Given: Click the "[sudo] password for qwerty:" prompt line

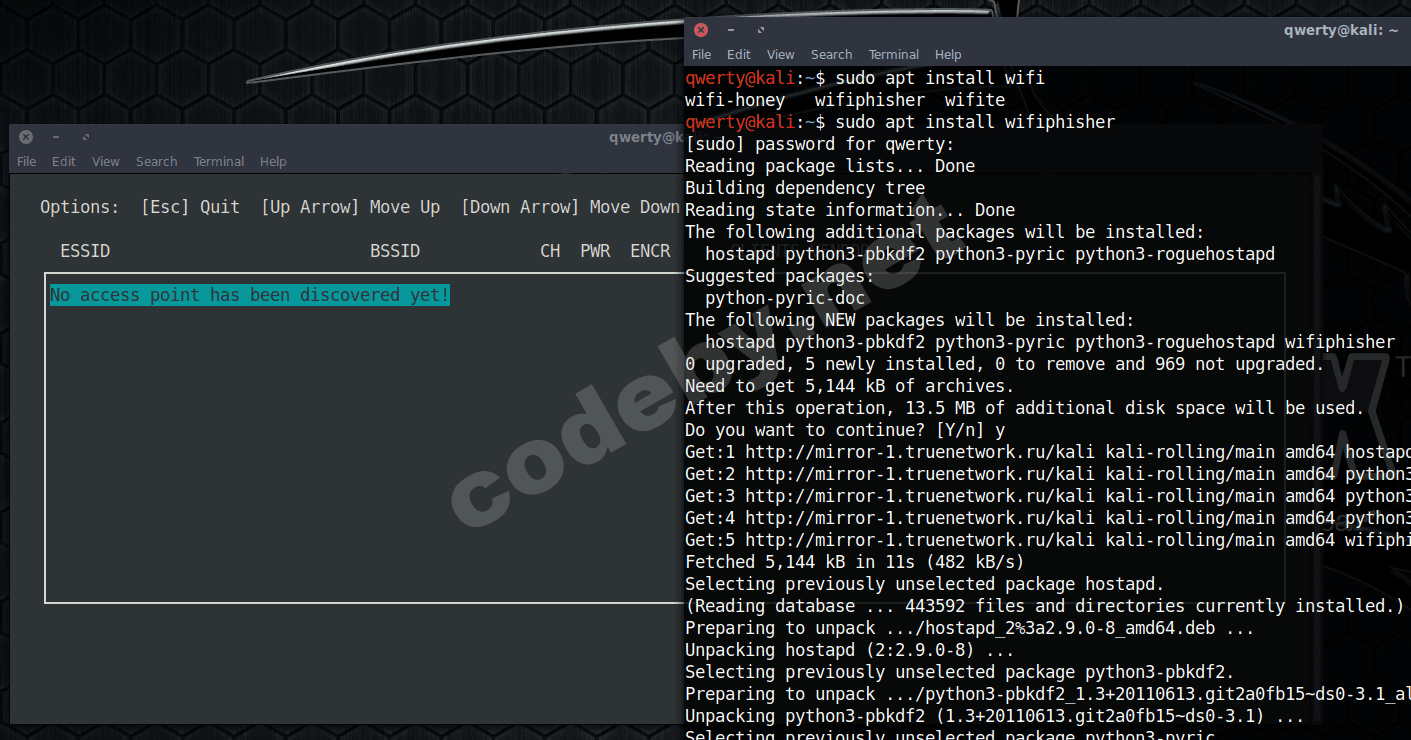Looking at the screenshot, I should click(820, 144).
